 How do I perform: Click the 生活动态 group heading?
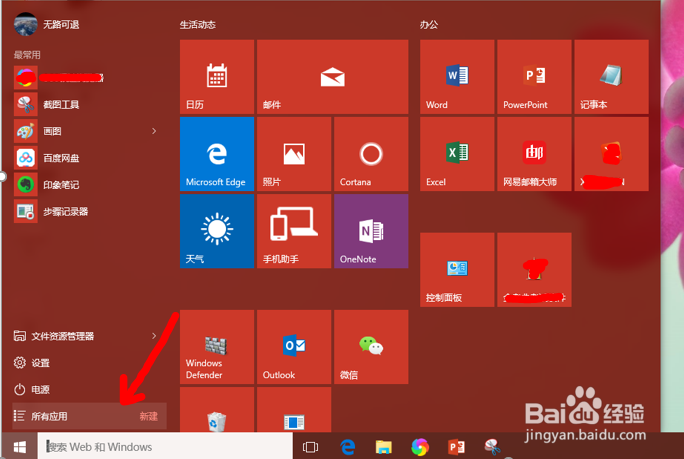pyautogui.click(x=198, y=25)
